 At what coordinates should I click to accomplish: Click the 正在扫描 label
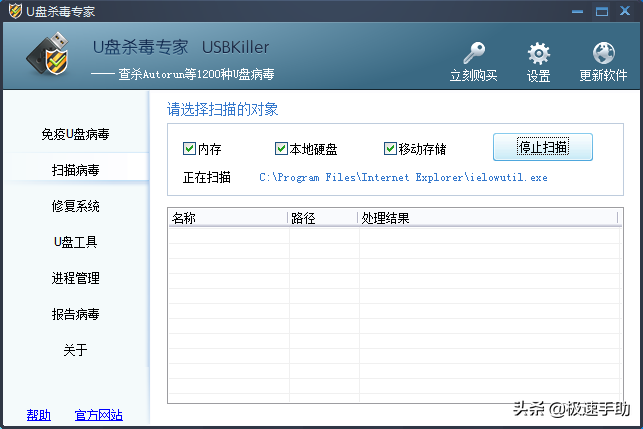click(207, 178)
